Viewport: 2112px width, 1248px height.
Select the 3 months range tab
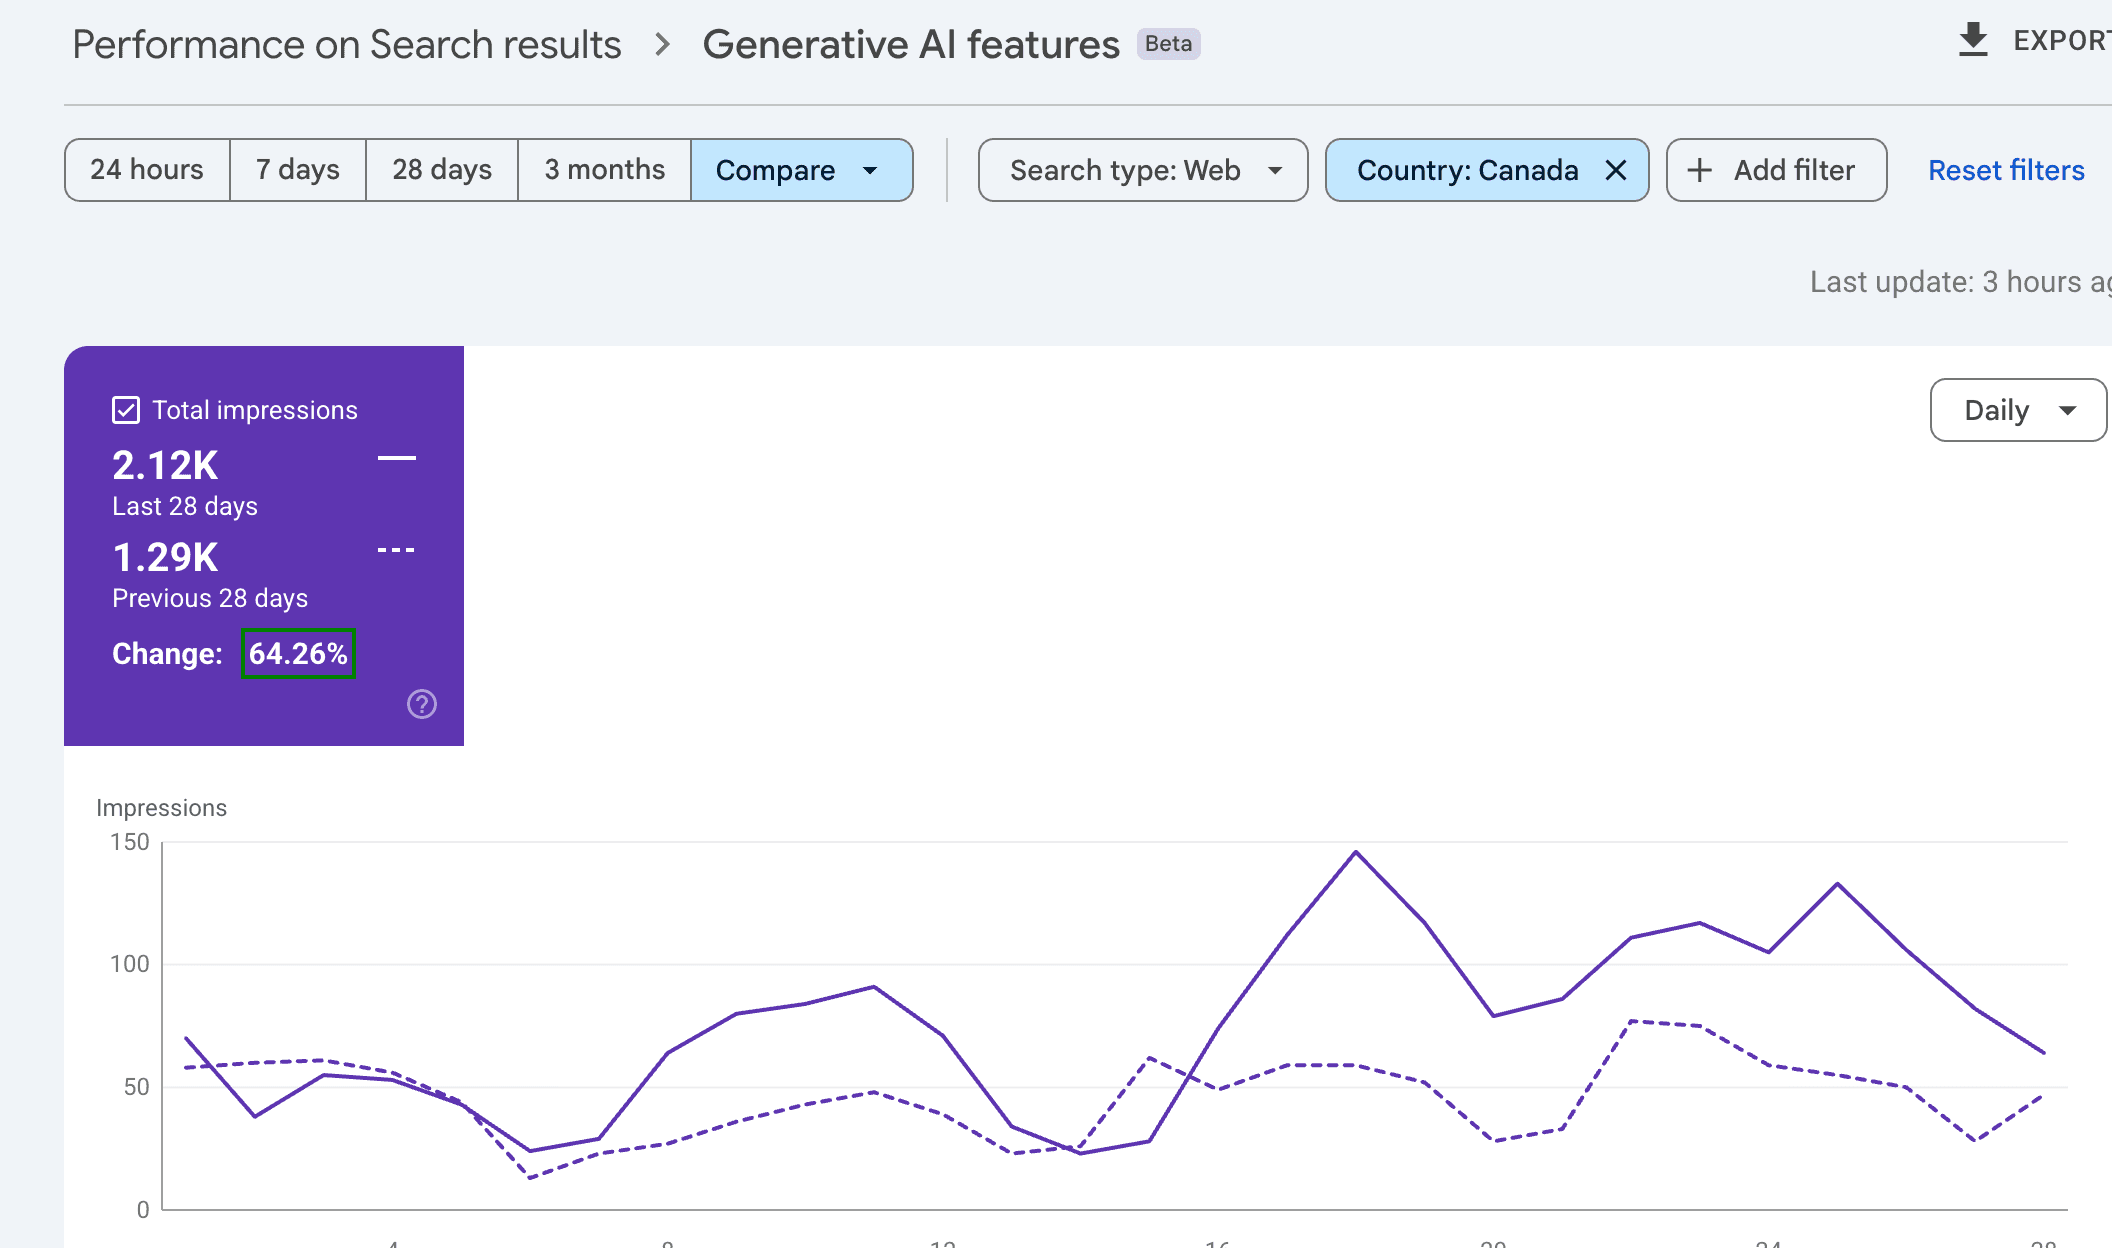click(x=605, y=170)
